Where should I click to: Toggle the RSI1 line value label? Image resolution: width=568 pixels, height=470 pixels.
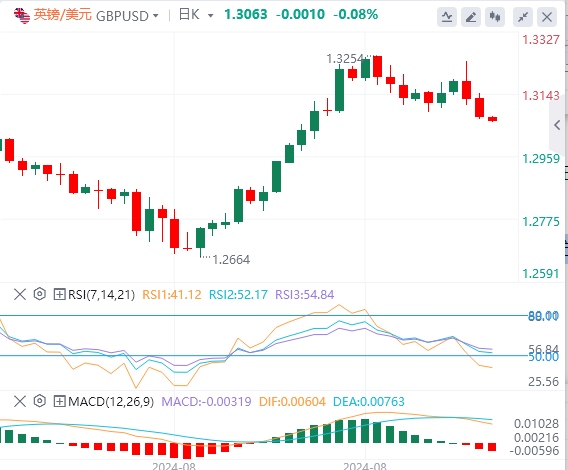(172, 295)
